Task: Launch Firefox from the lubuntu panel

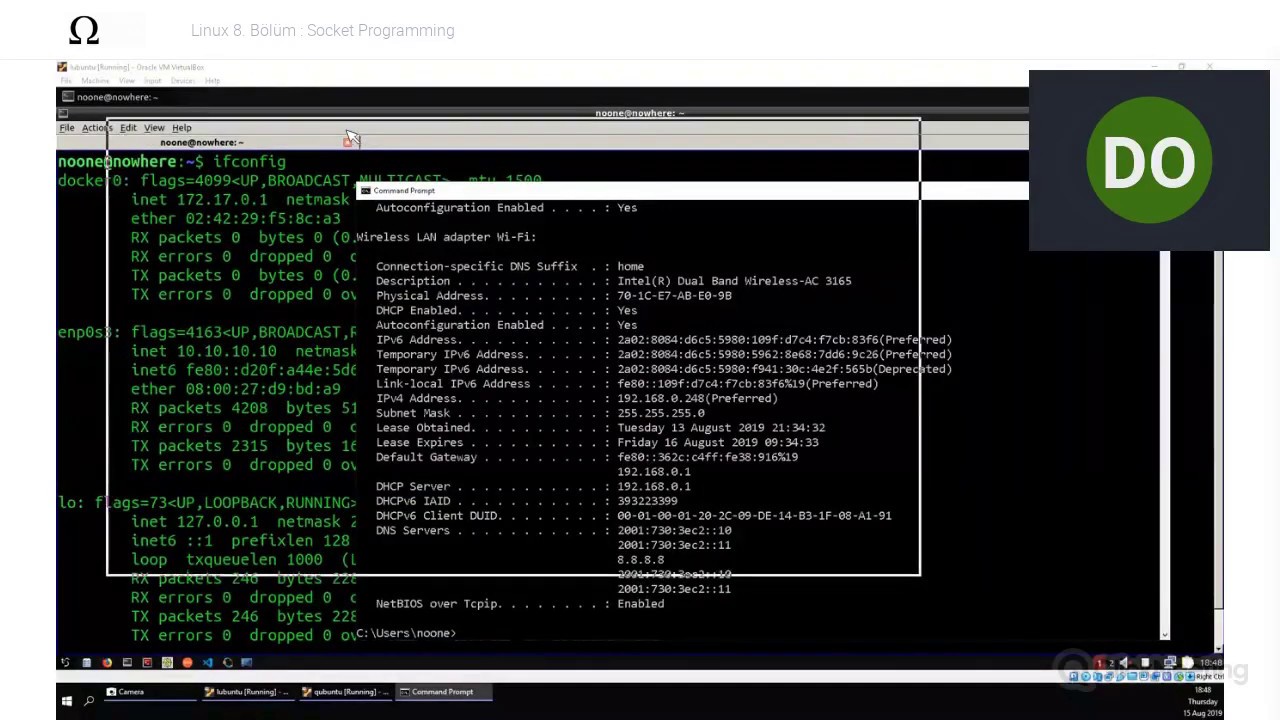Action: (x=107, y=662)
